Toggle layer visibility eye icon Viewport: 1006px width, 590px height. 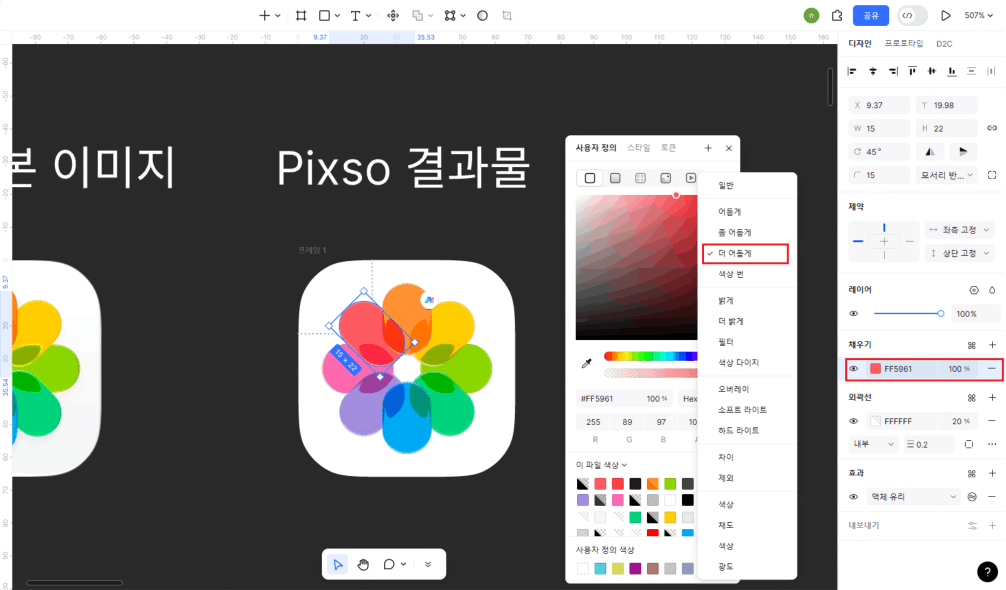853,314
